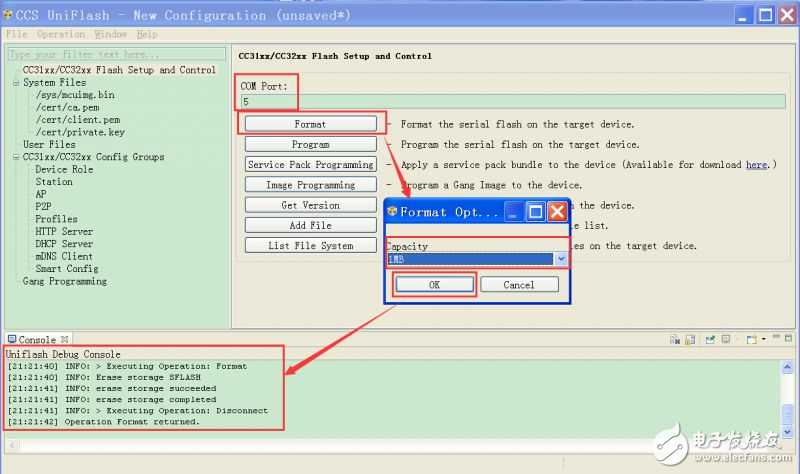Screen dimensions: 800x474
Task: Minimize the Console panel
Action: (x=776, y=338)
